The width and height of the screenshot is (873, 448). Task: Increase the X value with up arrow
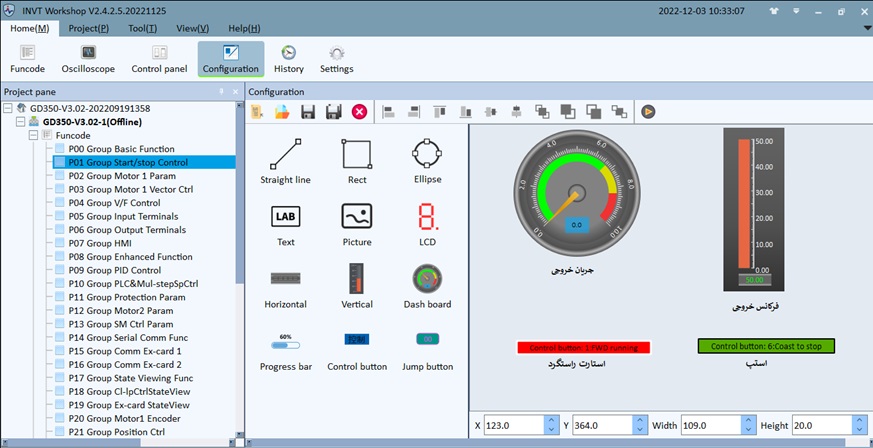[x=551, y=421]
